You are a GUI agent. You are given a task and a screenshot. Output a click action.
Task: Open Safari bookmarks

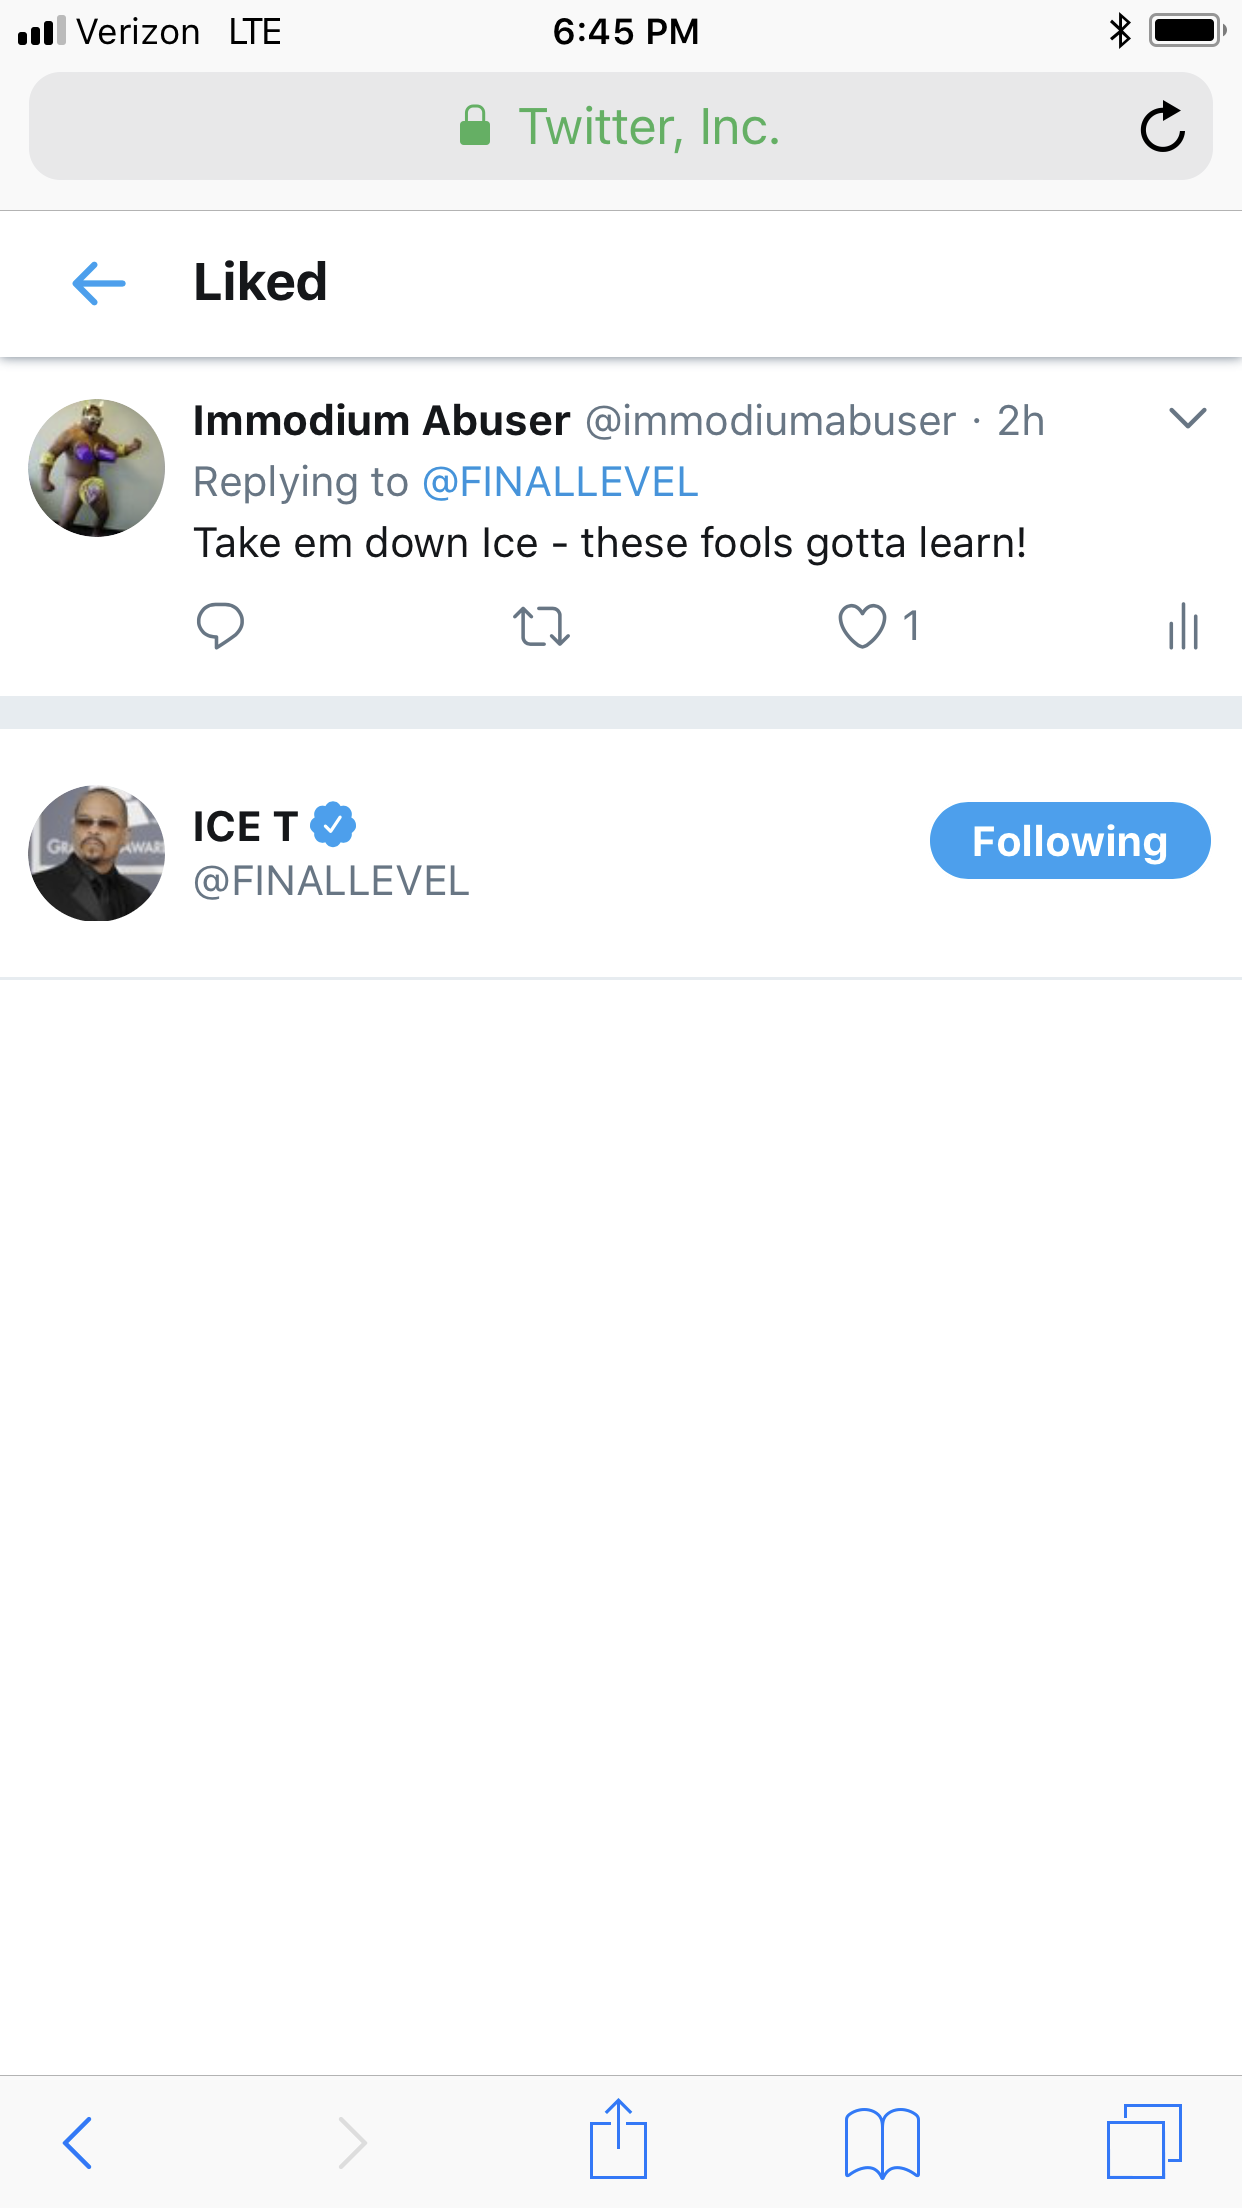[881, 2142]
